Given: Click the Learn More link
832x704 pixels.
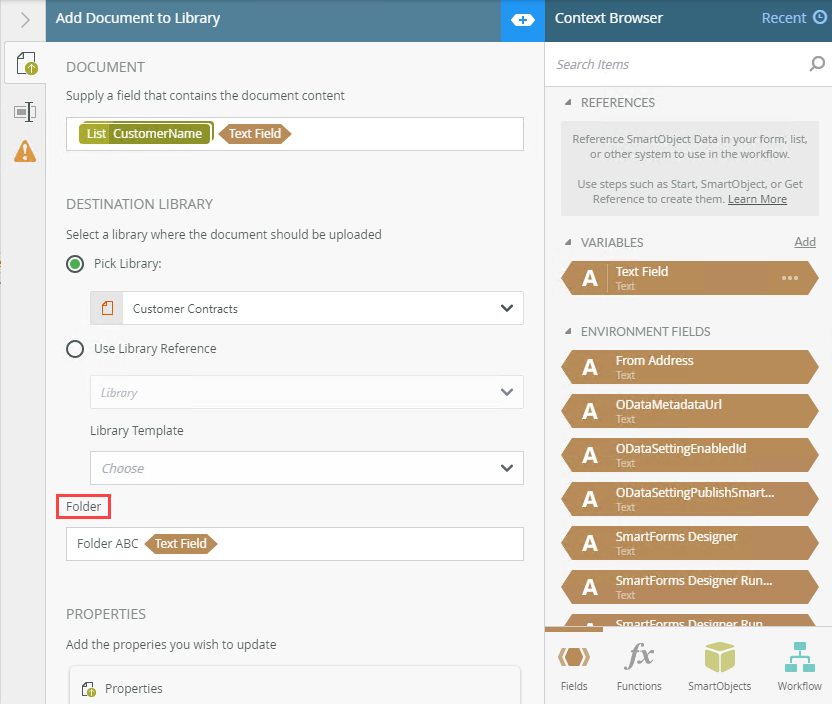Looking at the screenshot, I should pyautogui.click(x=757, y=199).
